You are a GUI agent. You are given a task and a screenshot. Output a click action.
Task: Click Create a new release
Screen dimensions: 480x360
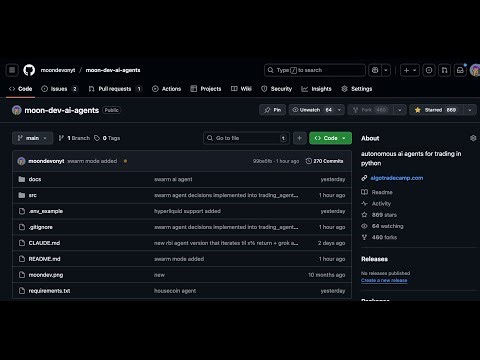pyautogui.click(x=384, y=280)
